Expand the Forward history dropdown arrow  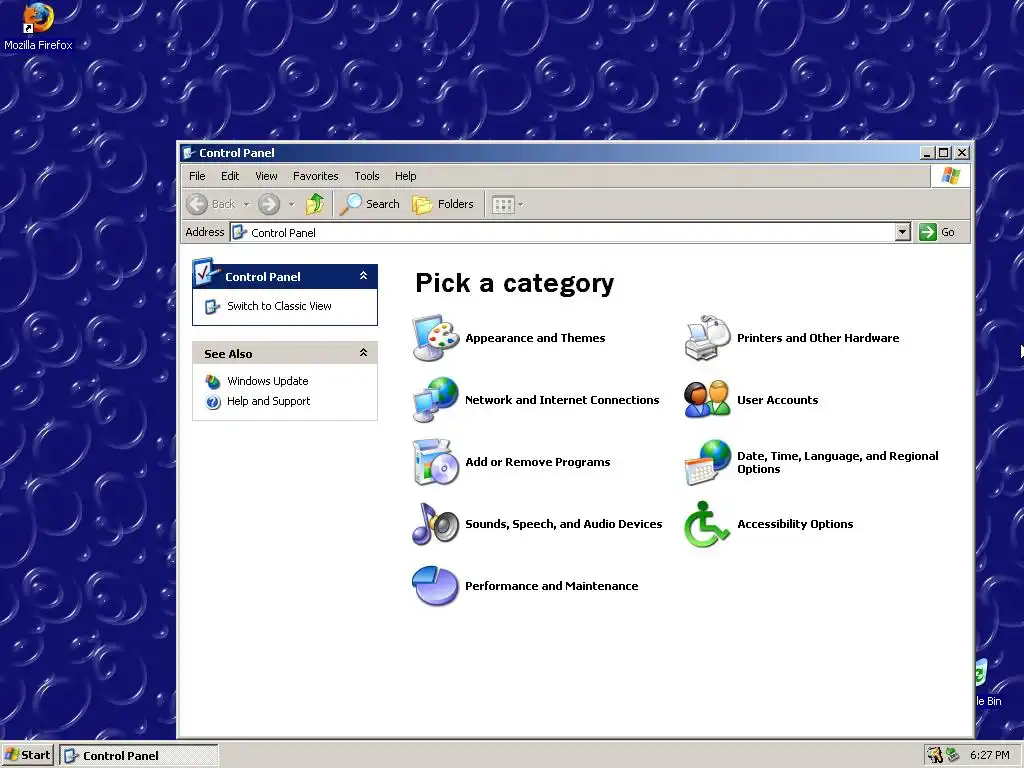pos(291,204)
